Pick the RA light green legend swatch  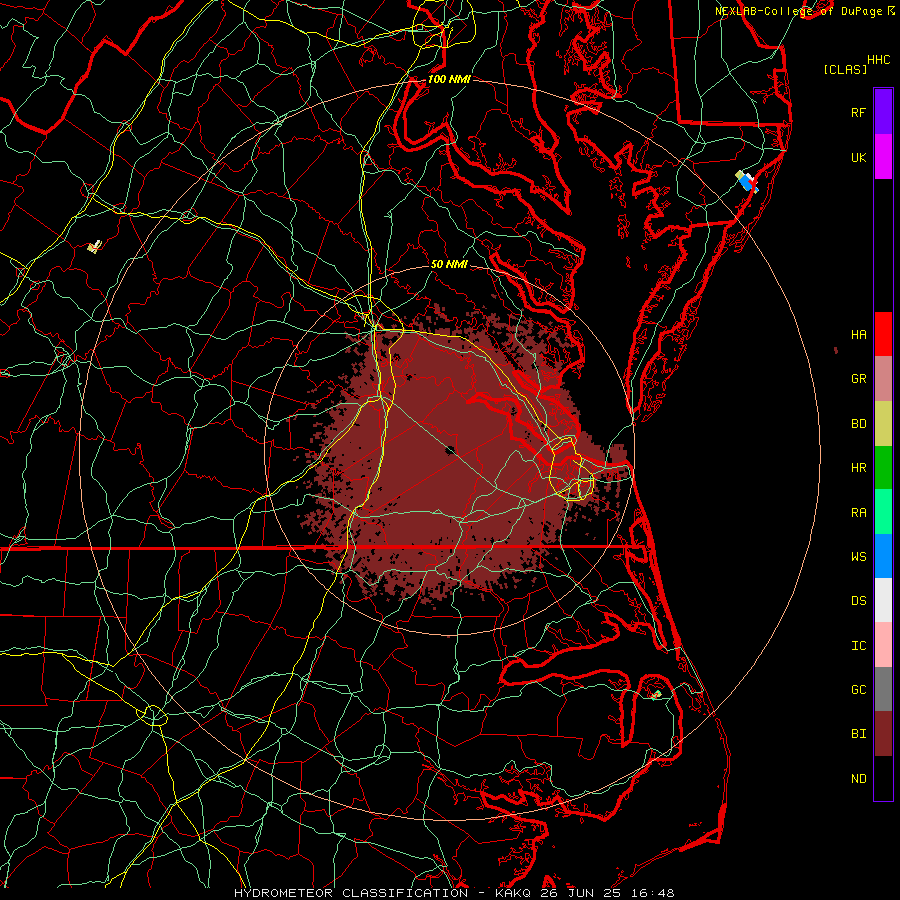click(883, 512)
